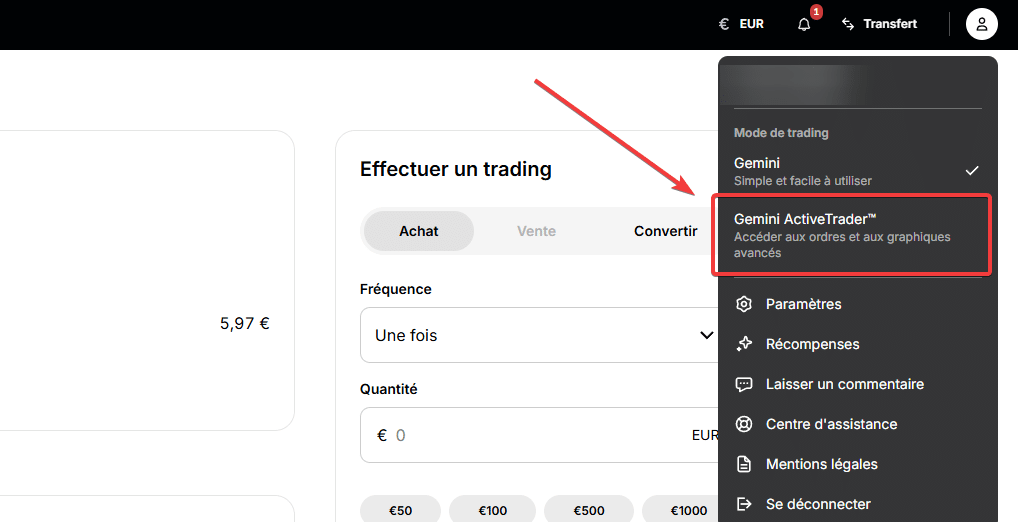Select Gemini simple trading mode

pyautogui.click(x=858, y=171)
